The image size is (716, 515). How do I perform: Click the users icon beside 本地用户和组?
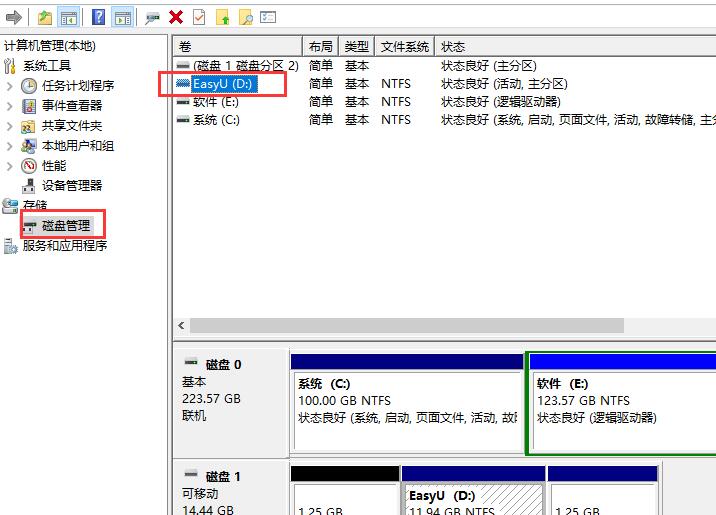tap(29, 146)
